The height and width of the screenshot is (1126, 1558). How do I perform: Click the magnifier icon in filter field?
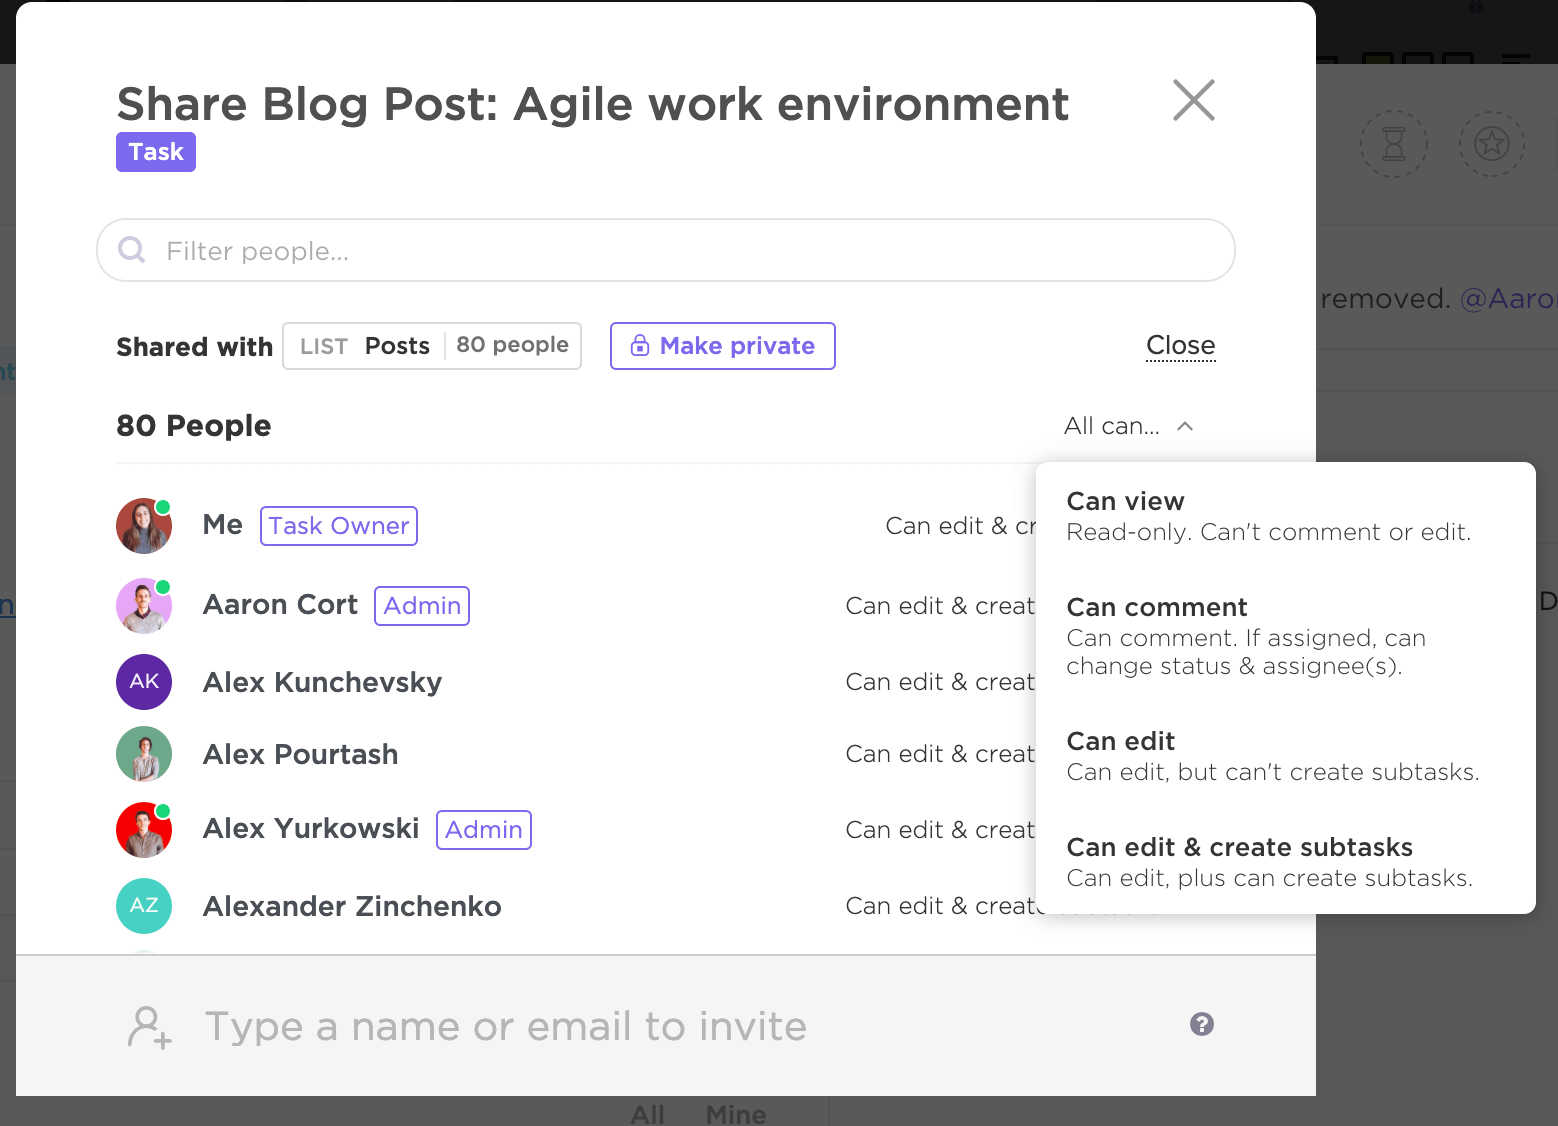132,250
